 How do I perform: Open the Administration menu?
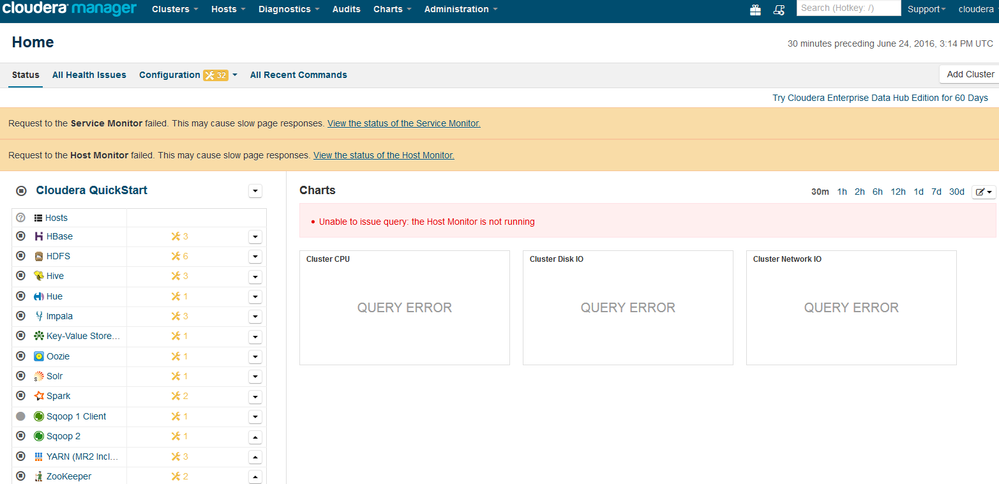coord(461,10)
